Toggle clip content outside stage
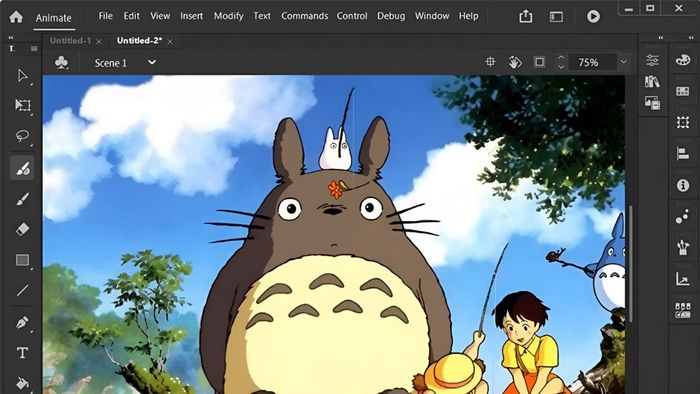 click(x=539, y=62)
